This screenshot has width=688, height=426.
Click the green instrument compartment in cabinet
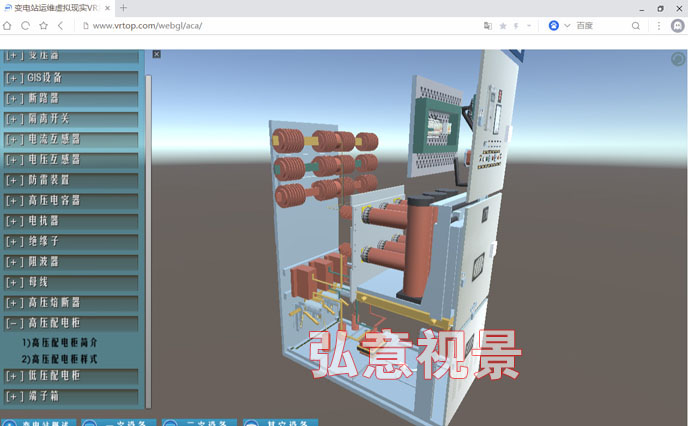[x=437, y=125]
